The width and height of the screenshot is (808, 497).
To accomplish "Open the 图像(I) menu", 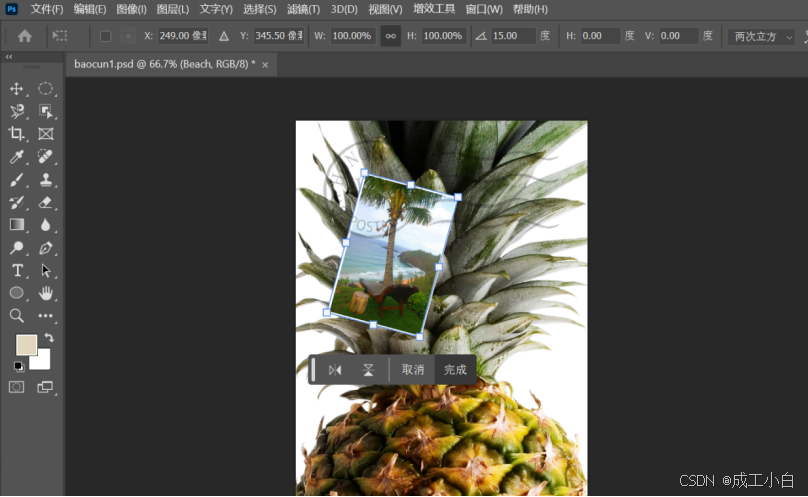I will tap(131, 9).
